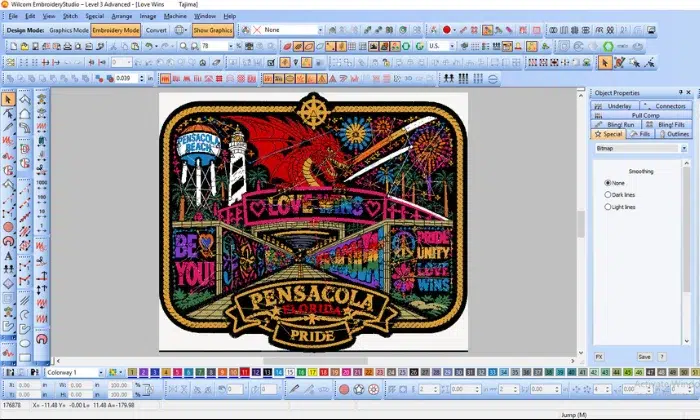Select the Dark lines smoothing option
The width and height of the screenshot is (700, 420).
pyautogui.click(x=608, y=195)
